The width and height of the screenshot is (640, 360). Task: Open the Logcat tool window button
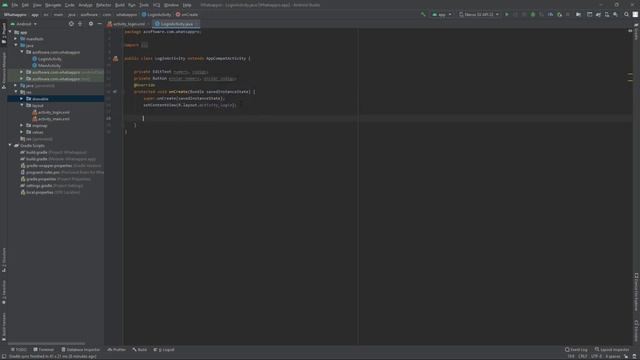pyautogui.click(x=164, y=349)
